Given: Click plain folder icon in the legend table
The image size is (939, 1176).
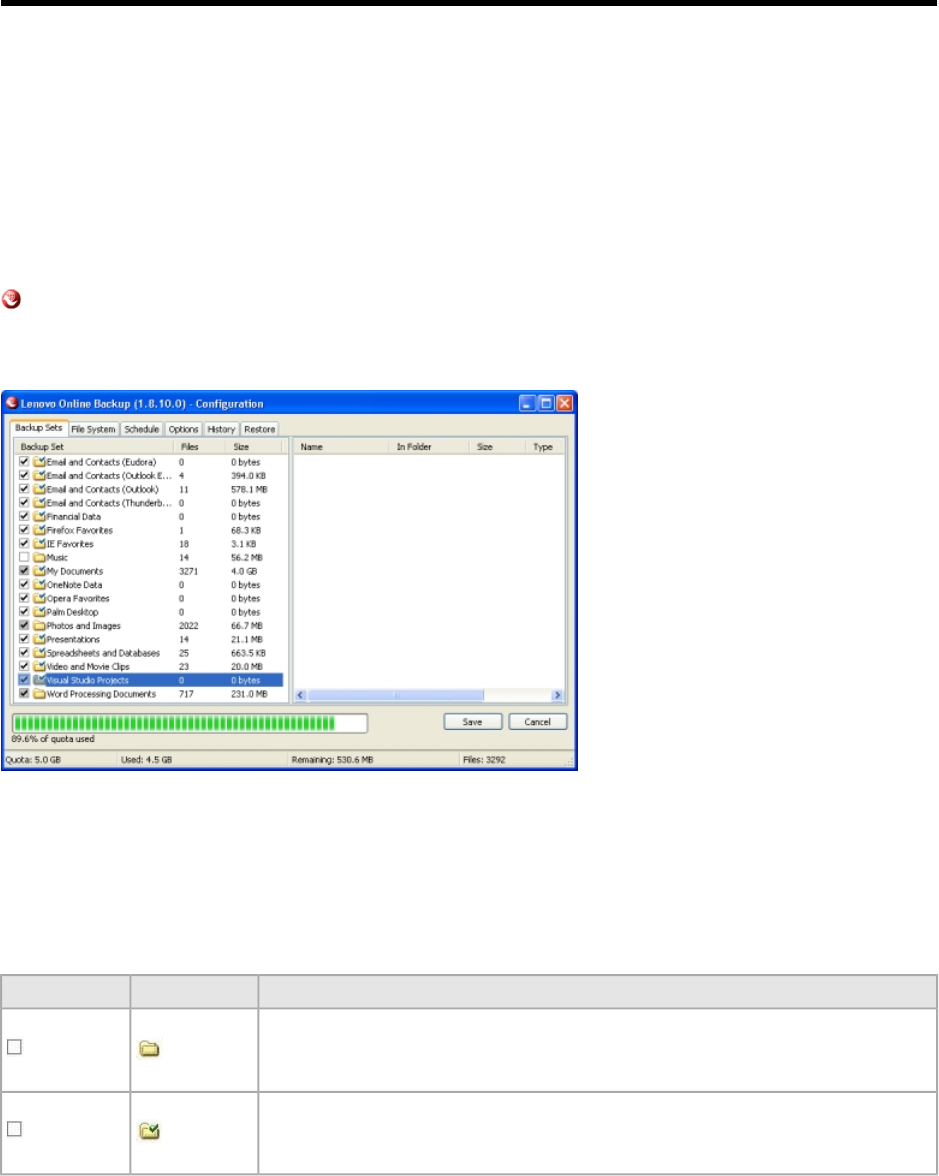Looking at the screenshot, I should click(149, 1048).
